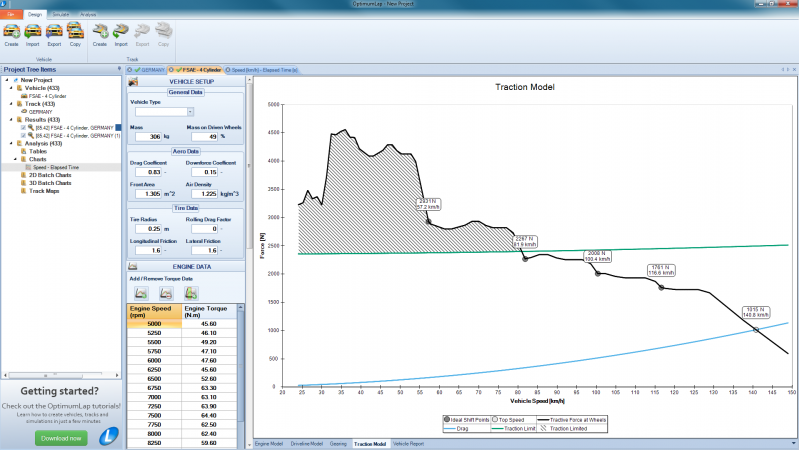
Task: Click the GERMANY track icon in the tree
Action: point(24,111)
